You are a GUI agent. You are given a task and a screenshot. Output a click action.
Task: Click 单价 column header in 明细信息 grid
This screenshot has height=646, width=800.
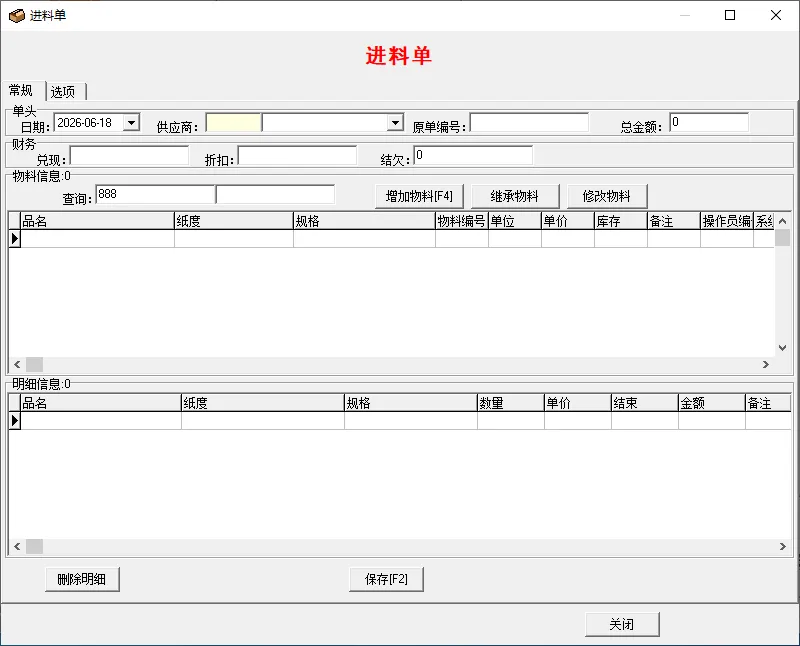coord(578,403)
